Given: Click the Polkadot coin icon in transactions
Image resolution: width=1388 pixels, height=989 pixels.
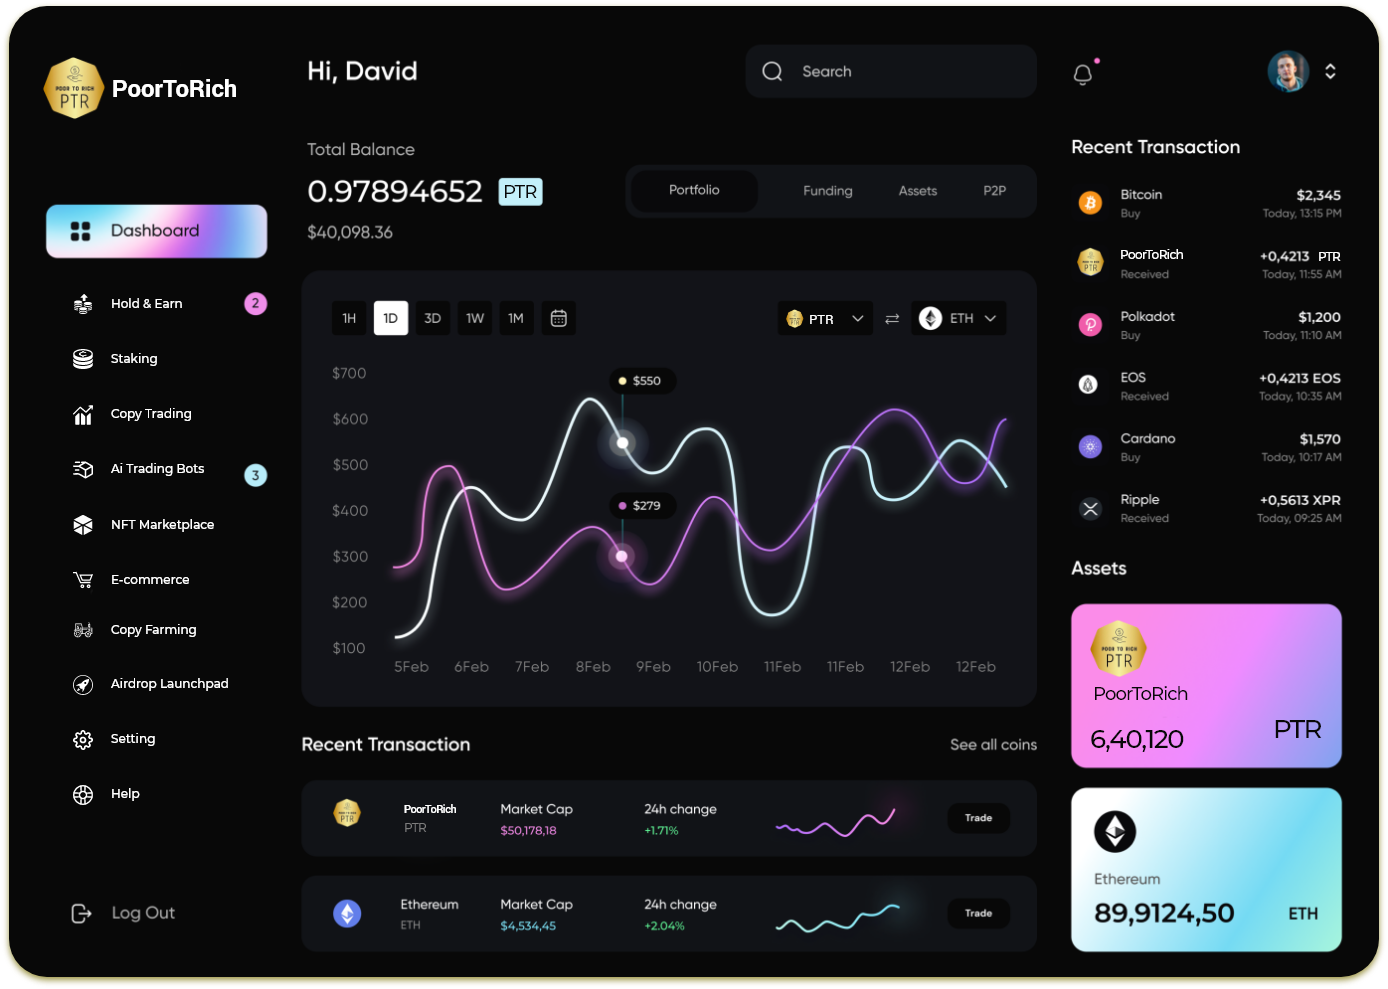Looking at the screenshot, I should point(1090,325).
